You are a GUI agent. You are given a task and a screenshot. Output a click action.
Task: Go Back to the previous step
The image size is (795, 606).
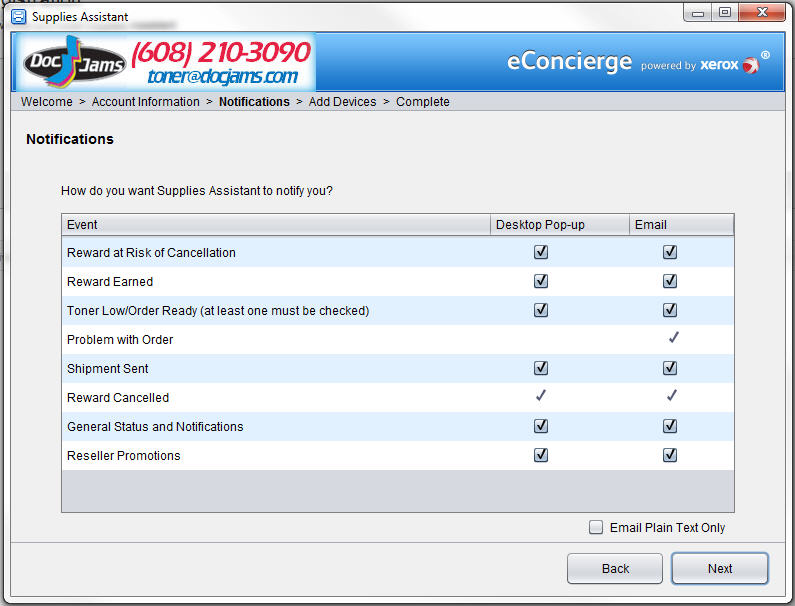coord(615,568)
